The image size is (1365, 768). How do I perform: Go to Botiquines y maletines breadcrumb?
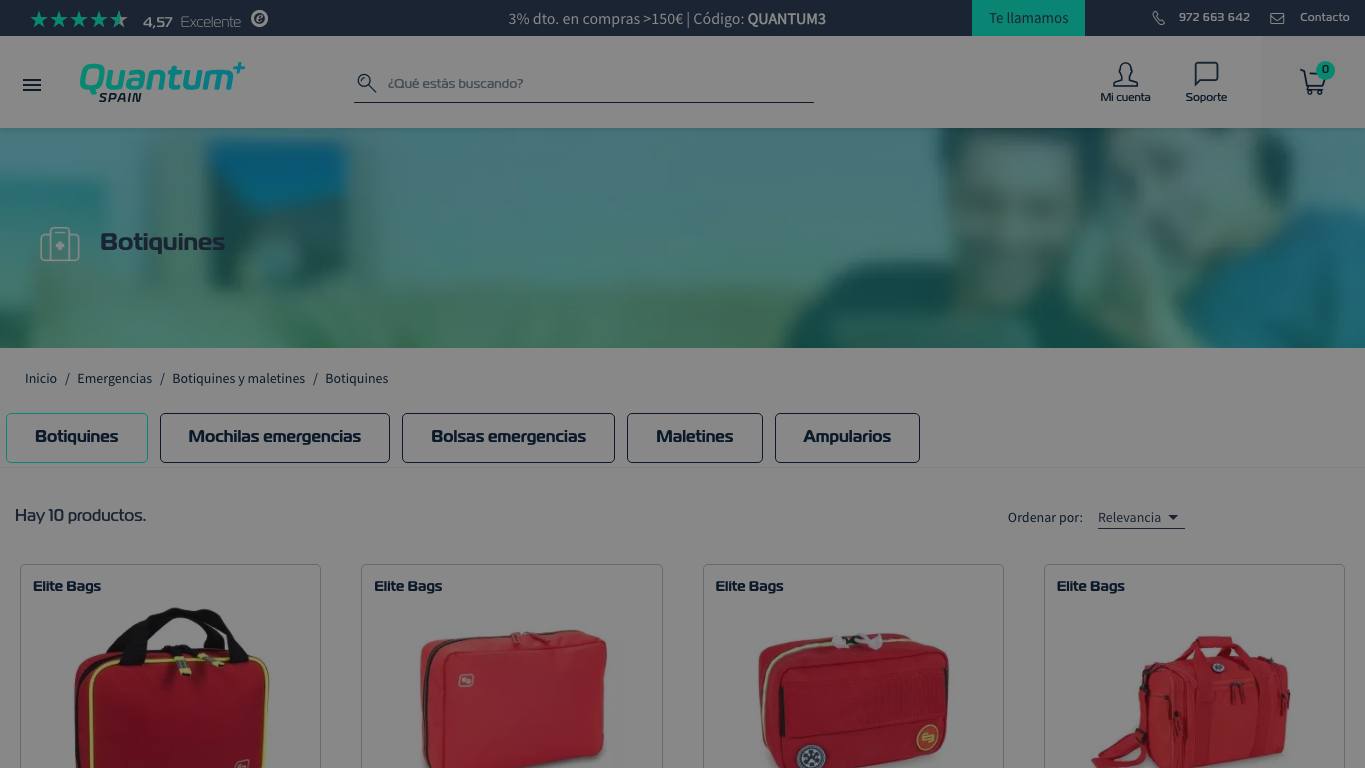tap(239, 378)
